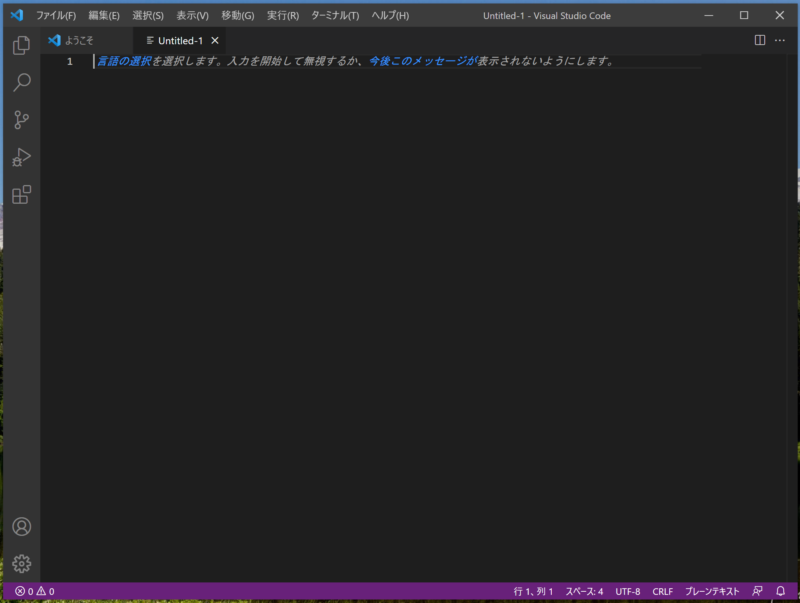
Task: Open the Extensions view icon
Action: click(x=21, y=194)
